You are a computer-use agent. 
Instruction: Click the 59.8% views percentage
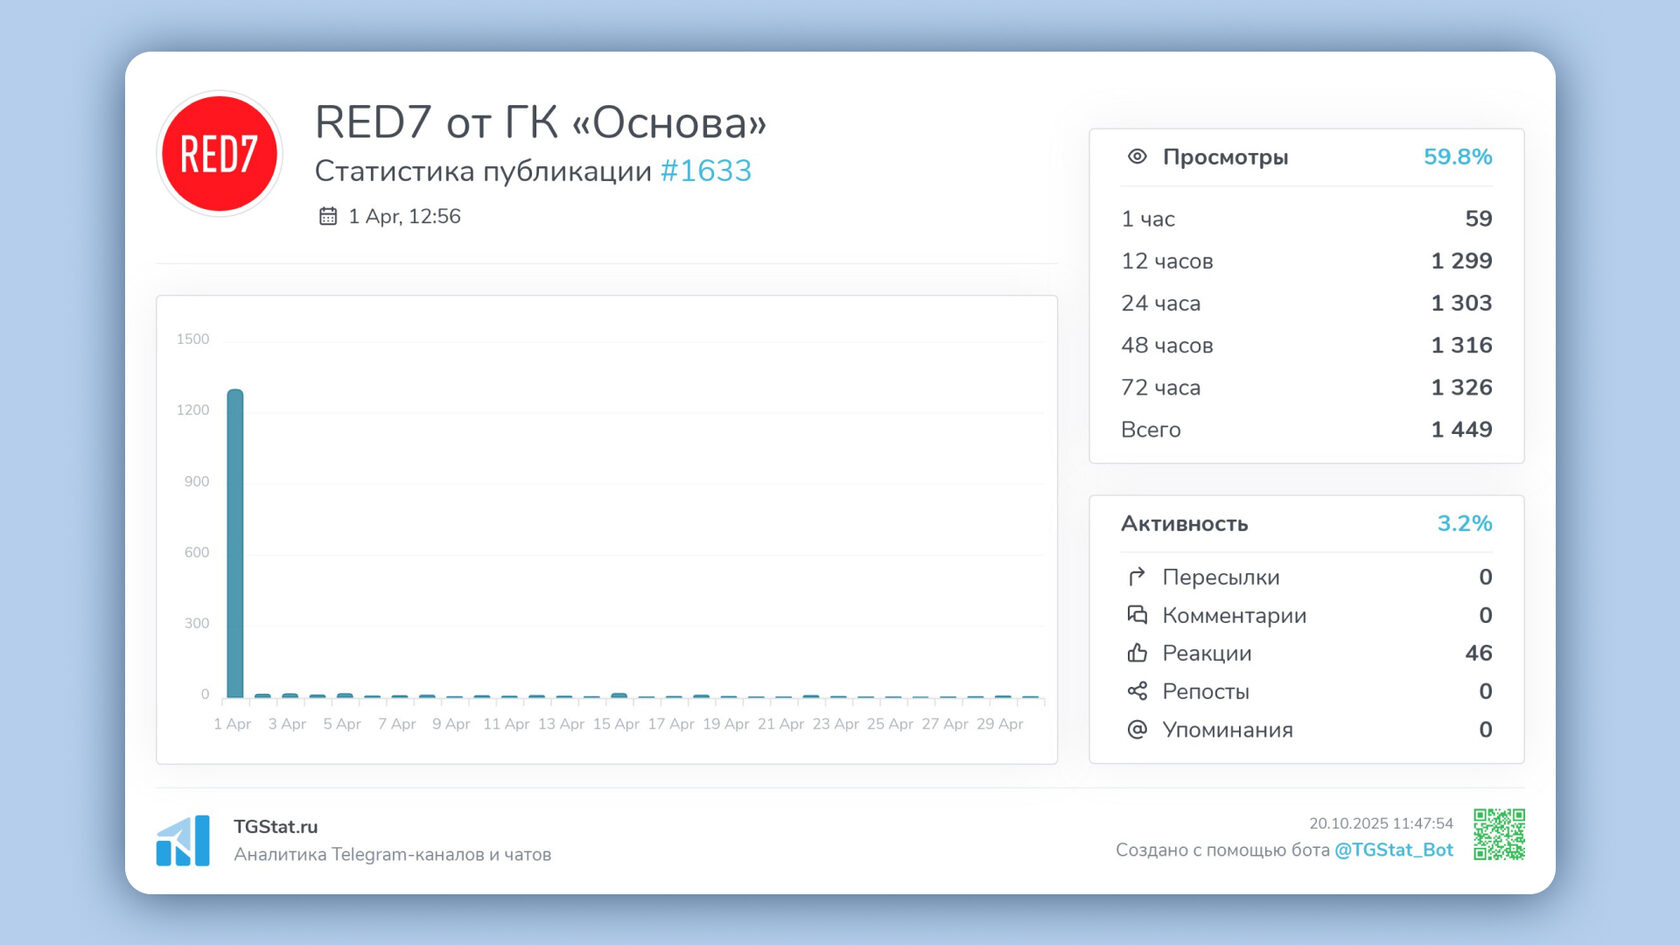point(1458,157)
